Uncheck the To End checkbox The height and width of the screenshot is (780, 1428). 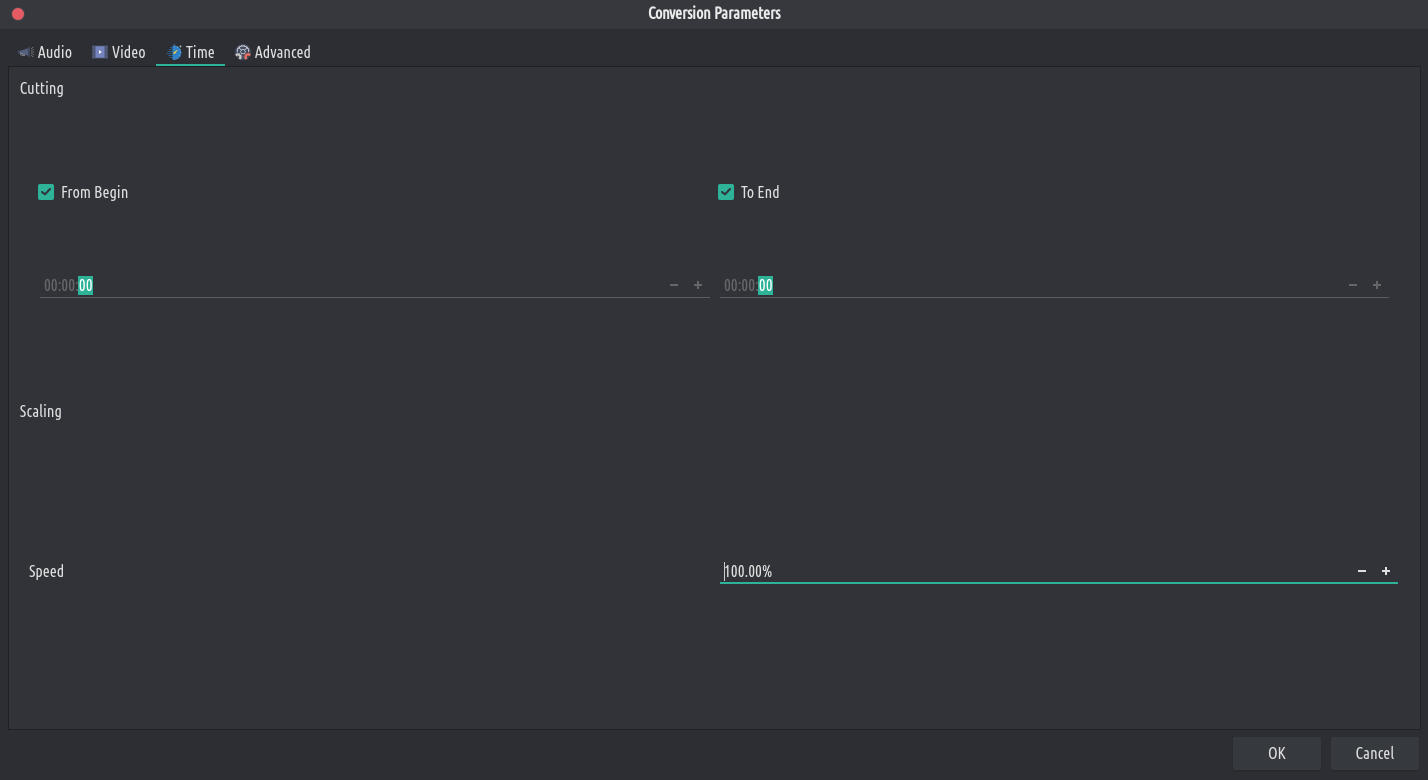(x=726, y=192)
